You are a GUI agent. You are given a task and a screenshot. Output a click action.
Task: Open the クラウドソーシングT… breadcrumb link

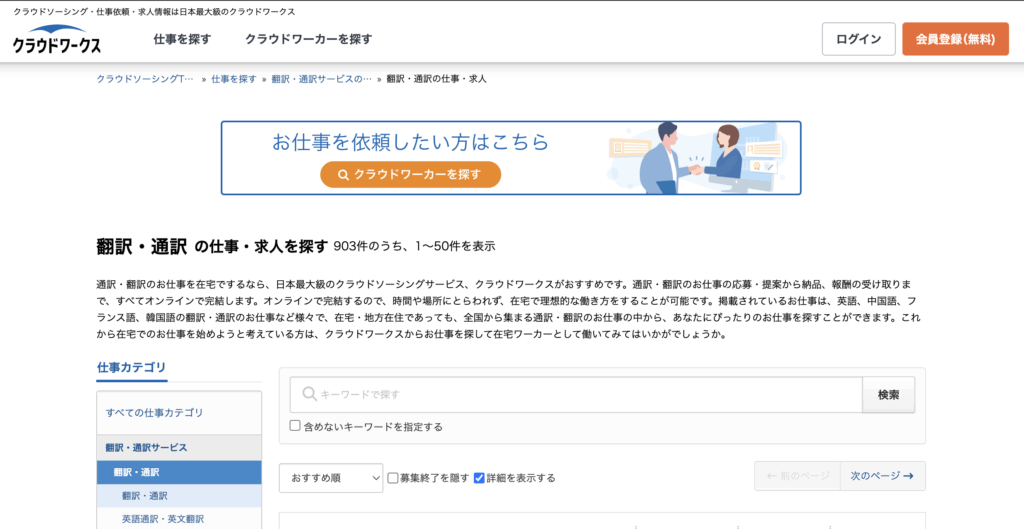click(x=145, y=79)
